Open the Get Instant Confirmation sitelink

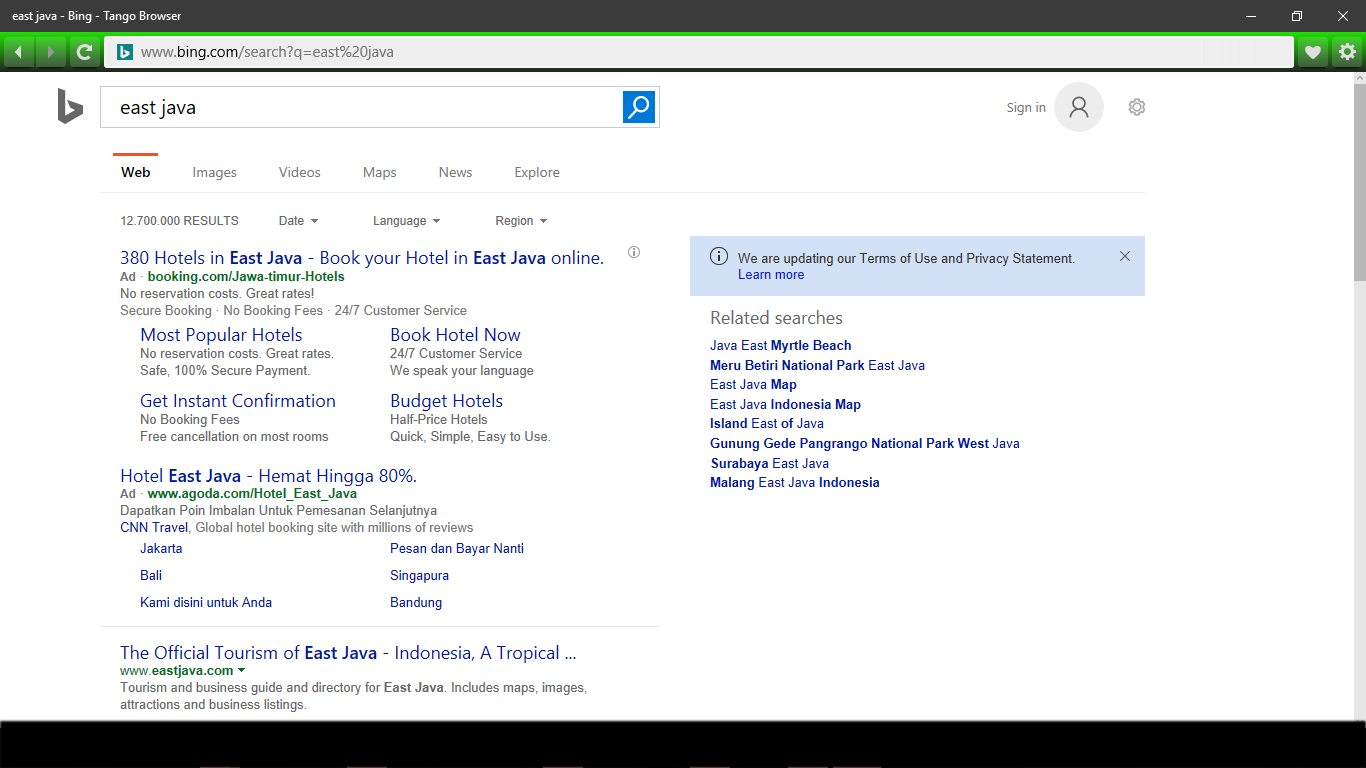[x=238, y=401]
